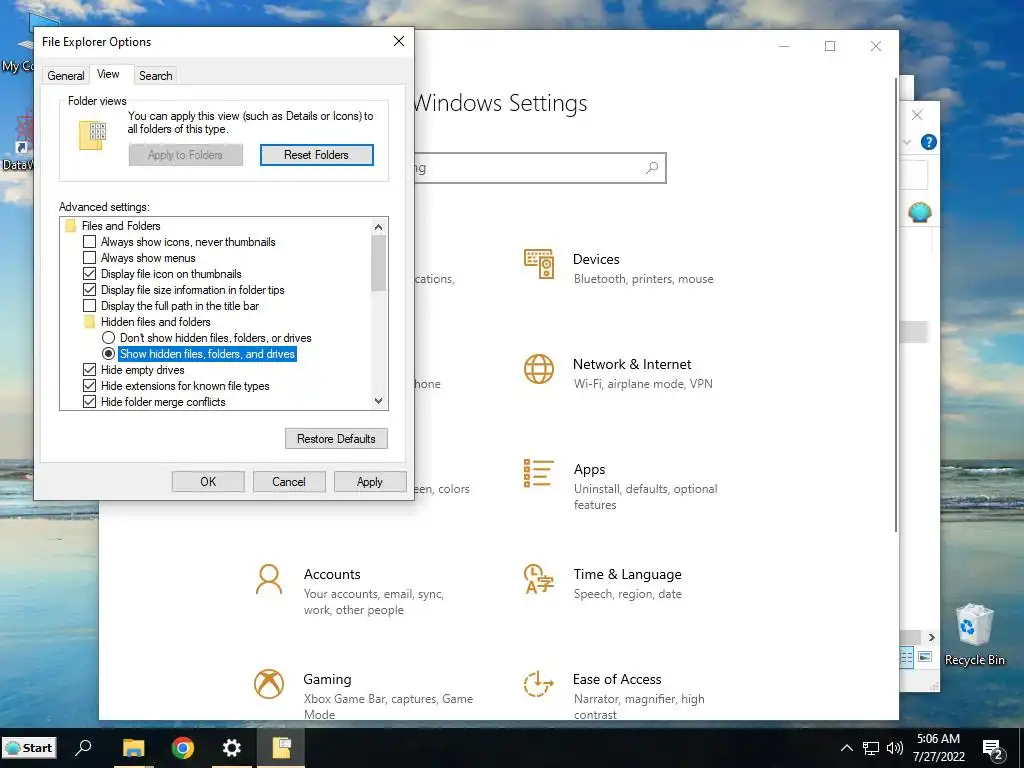1024x768 pixels.
Task: Switch to the Search tab
Action: 155,76
